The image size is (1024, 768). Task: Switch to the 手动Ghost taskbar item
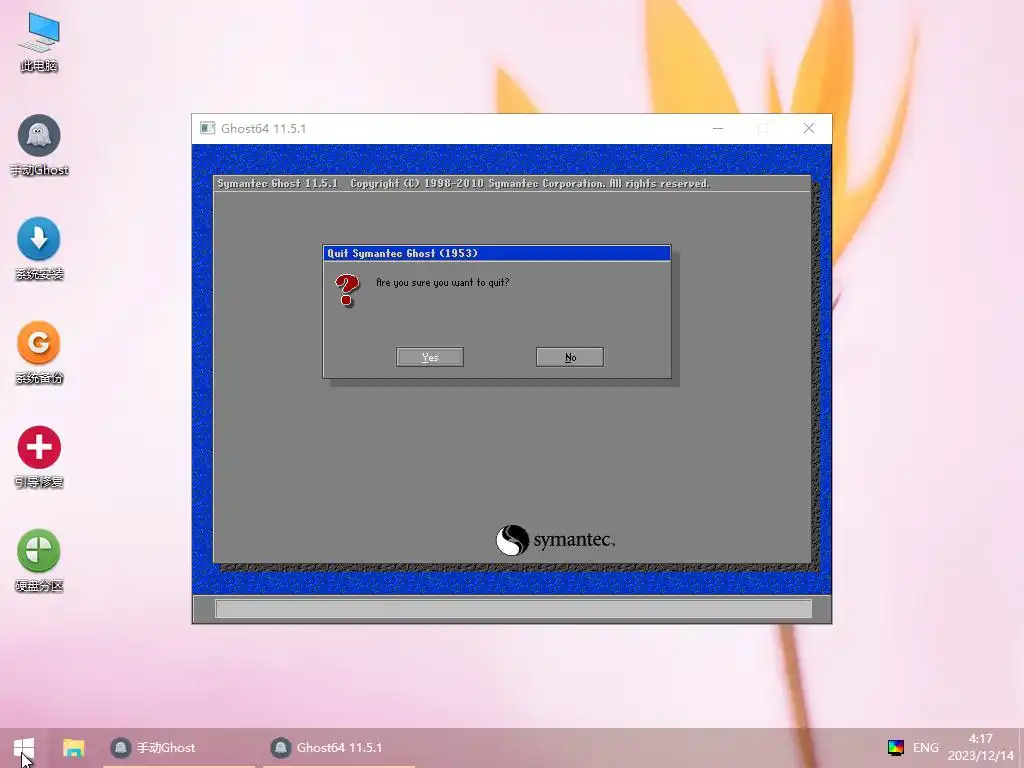coord(179,748)
